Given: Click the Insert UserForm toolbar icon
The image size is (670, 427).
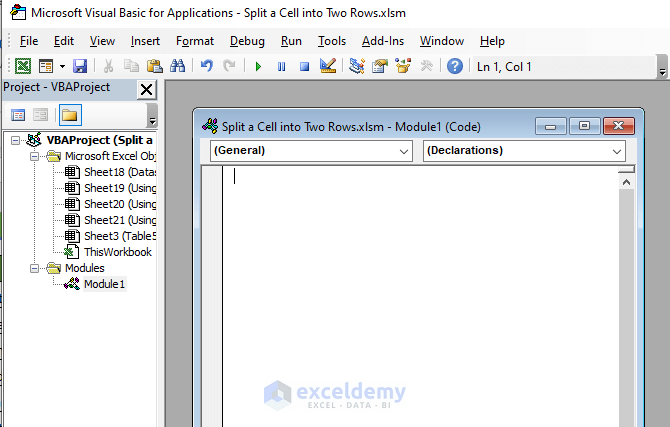Looking at the screenshot, I should 46,66.
